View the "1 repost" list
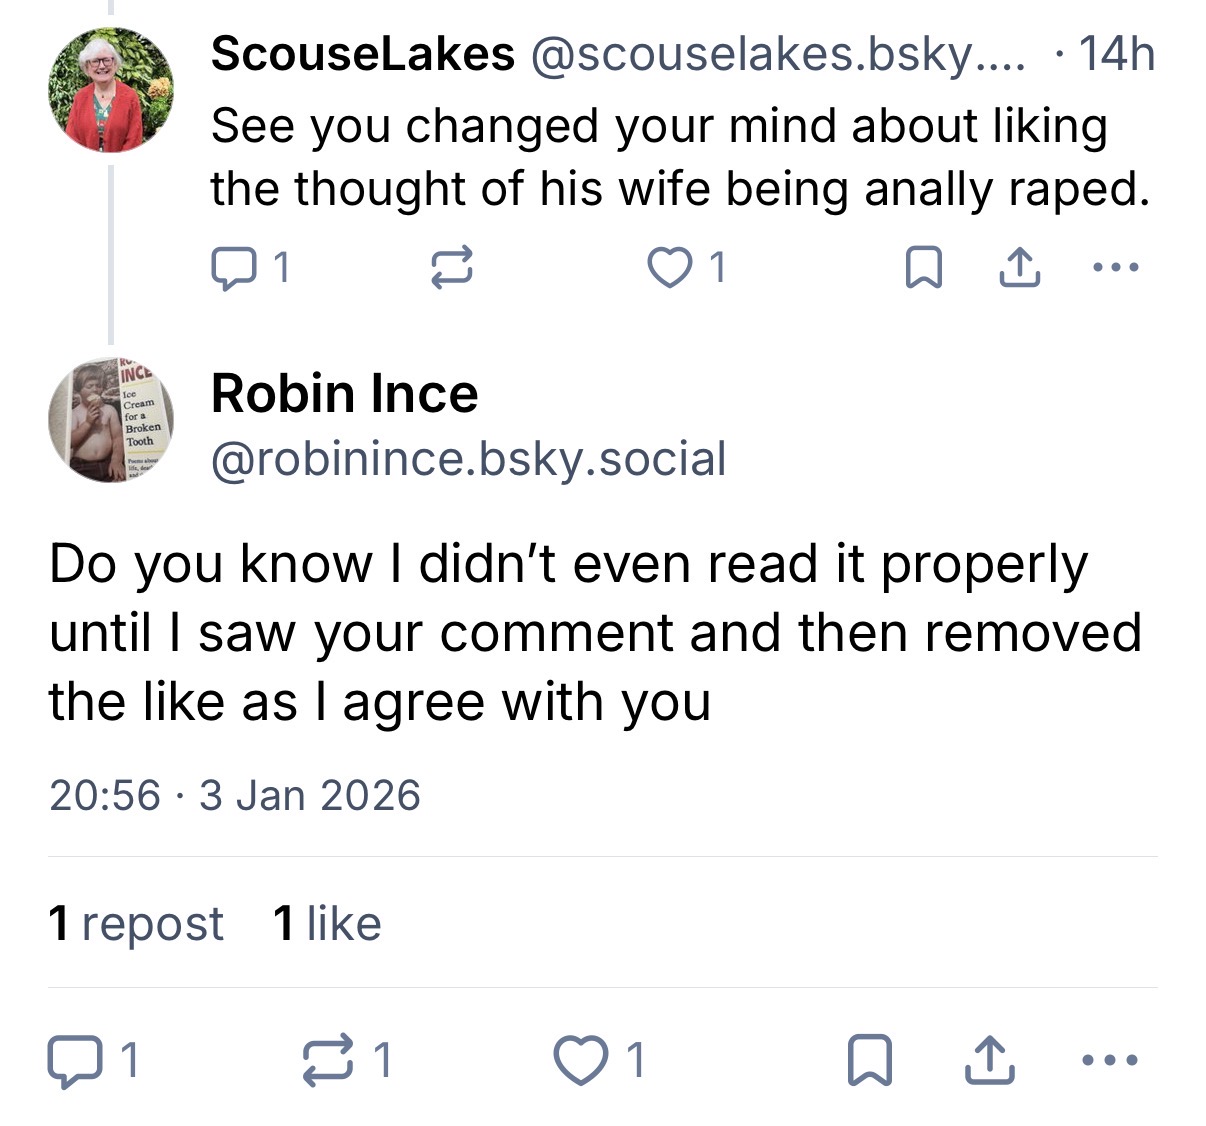The height and width of the screenshot is (1126, 1206). click(x=136, y=923)
